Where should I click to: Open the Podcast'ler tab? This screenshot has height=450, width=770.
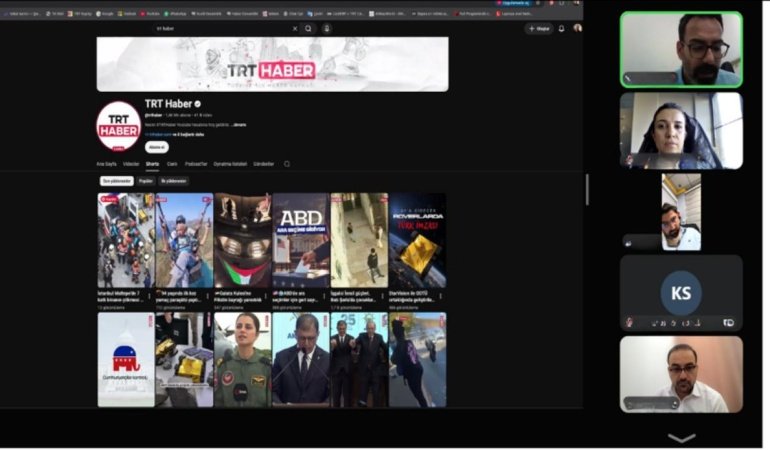point(196,164)
